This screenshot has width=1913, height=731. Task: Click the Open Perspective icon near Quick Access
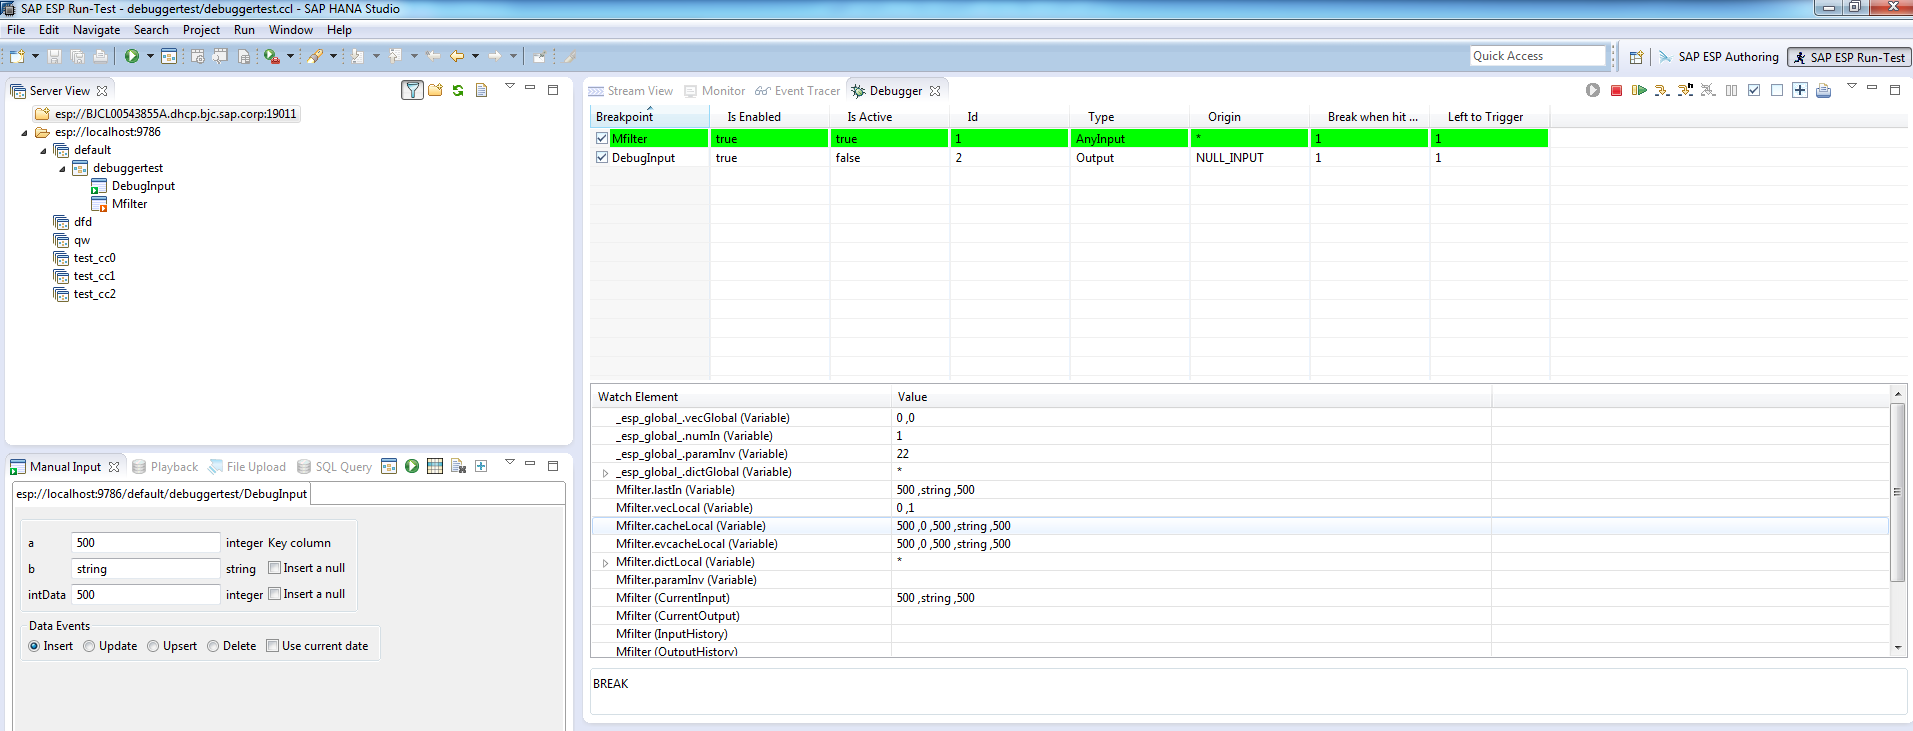(x=1636, y=57)
